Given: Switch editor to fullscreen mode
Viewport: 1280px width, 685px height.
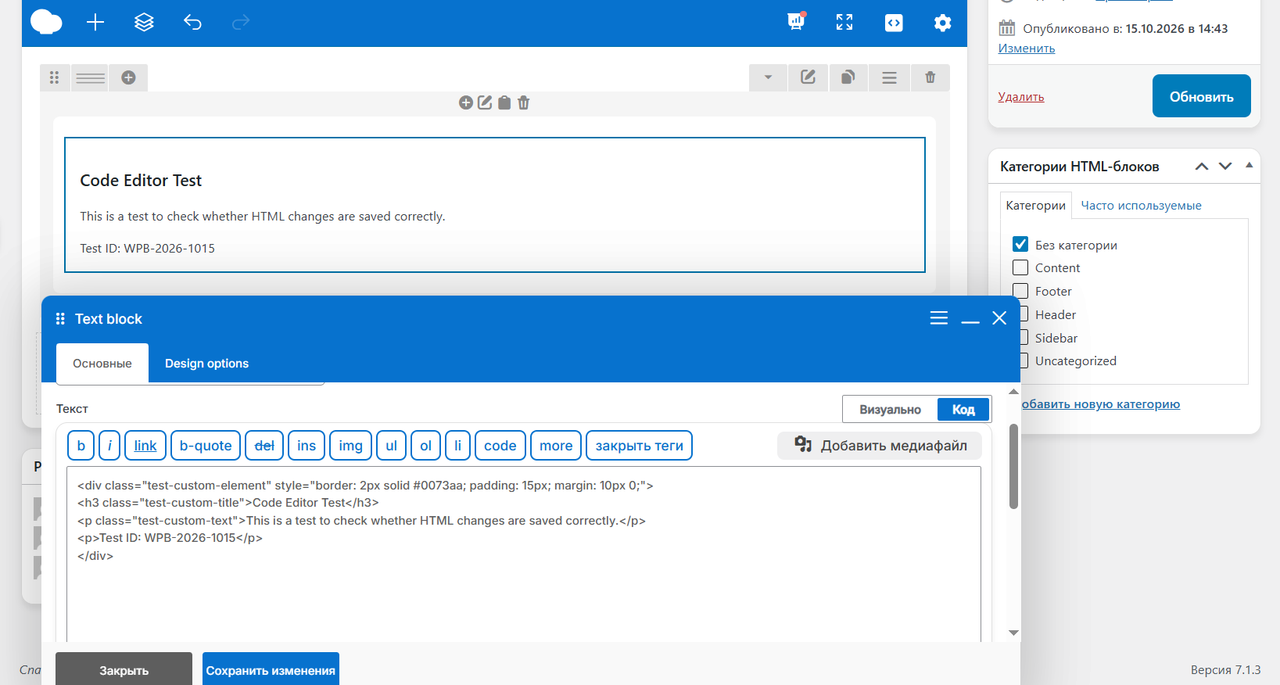Looking at the screenshot, I should coord(845,22).
